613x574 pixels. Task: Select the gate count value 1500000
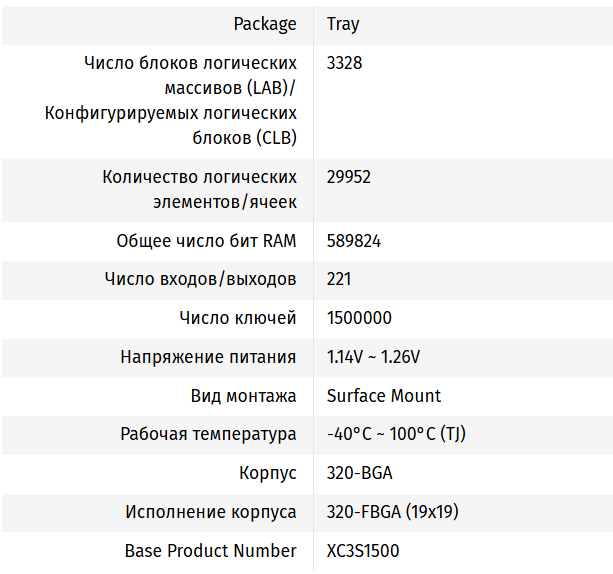click(x=359, y=318)
